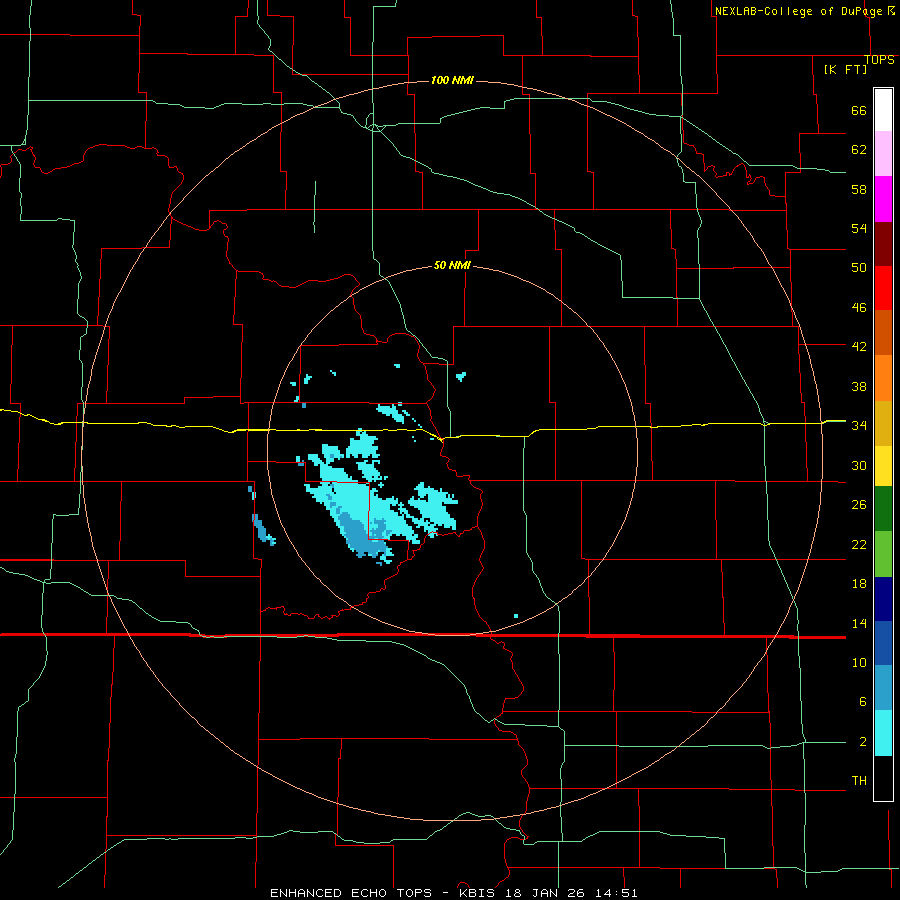Pick the steel light-blue legend color band
The height and width of the screenshot is (900, 900).
coord(883,688)
